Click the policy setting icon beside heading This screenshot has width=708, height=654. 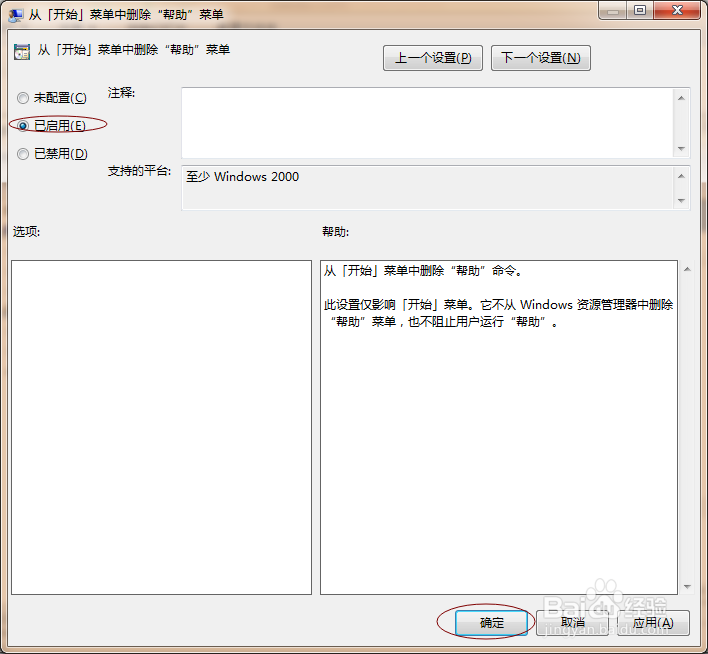point(22,52)
